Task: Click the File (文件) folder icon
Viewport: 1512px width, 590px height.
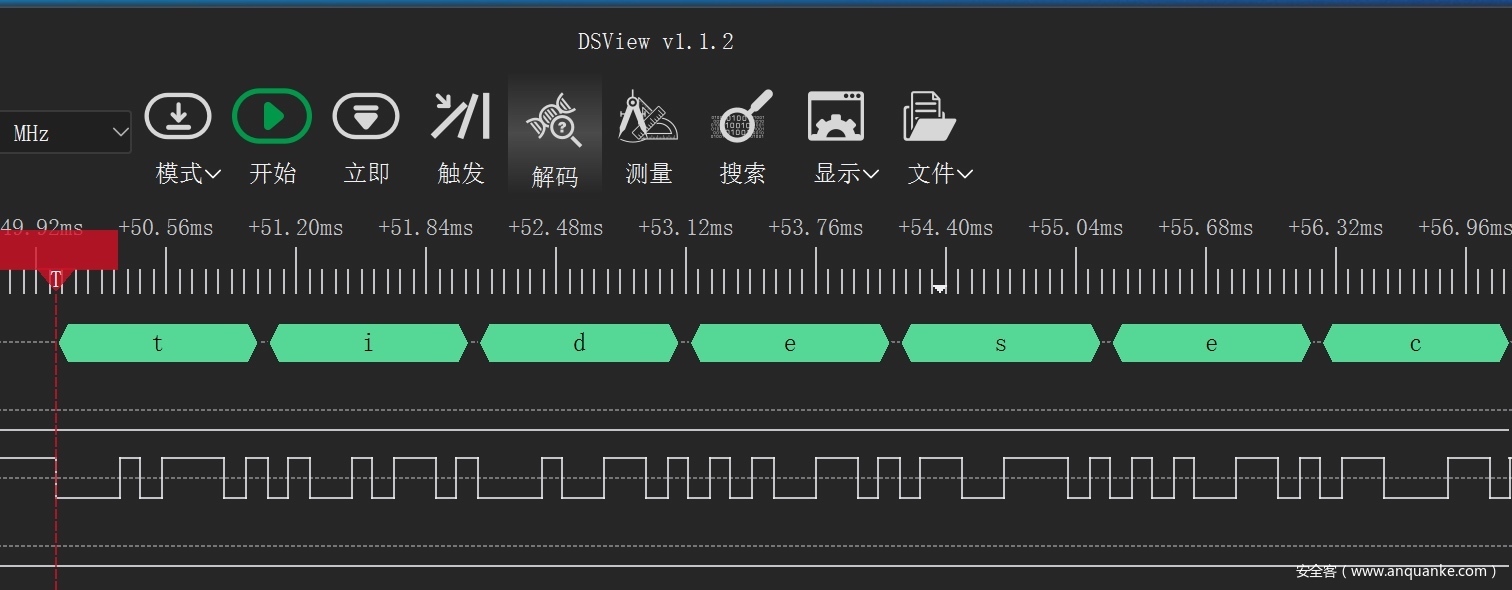Action: click(x=929, y=117)
